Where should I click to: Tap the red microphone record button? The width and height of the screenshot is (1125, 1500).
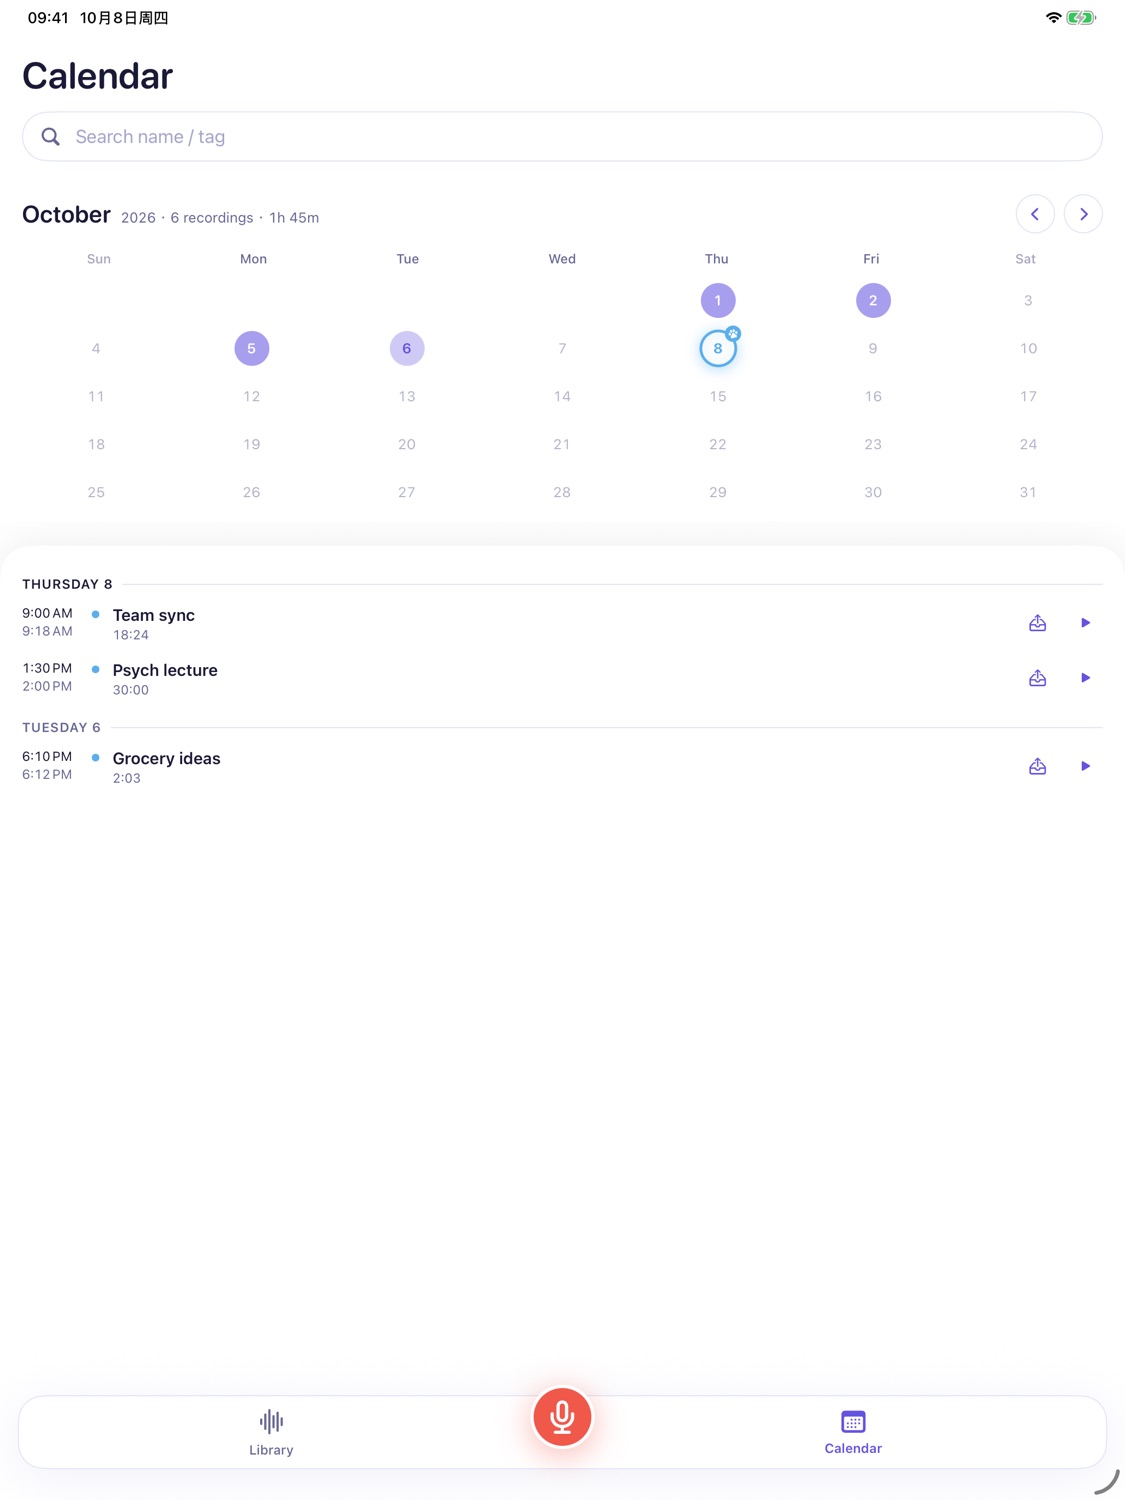pos(562,1417)
